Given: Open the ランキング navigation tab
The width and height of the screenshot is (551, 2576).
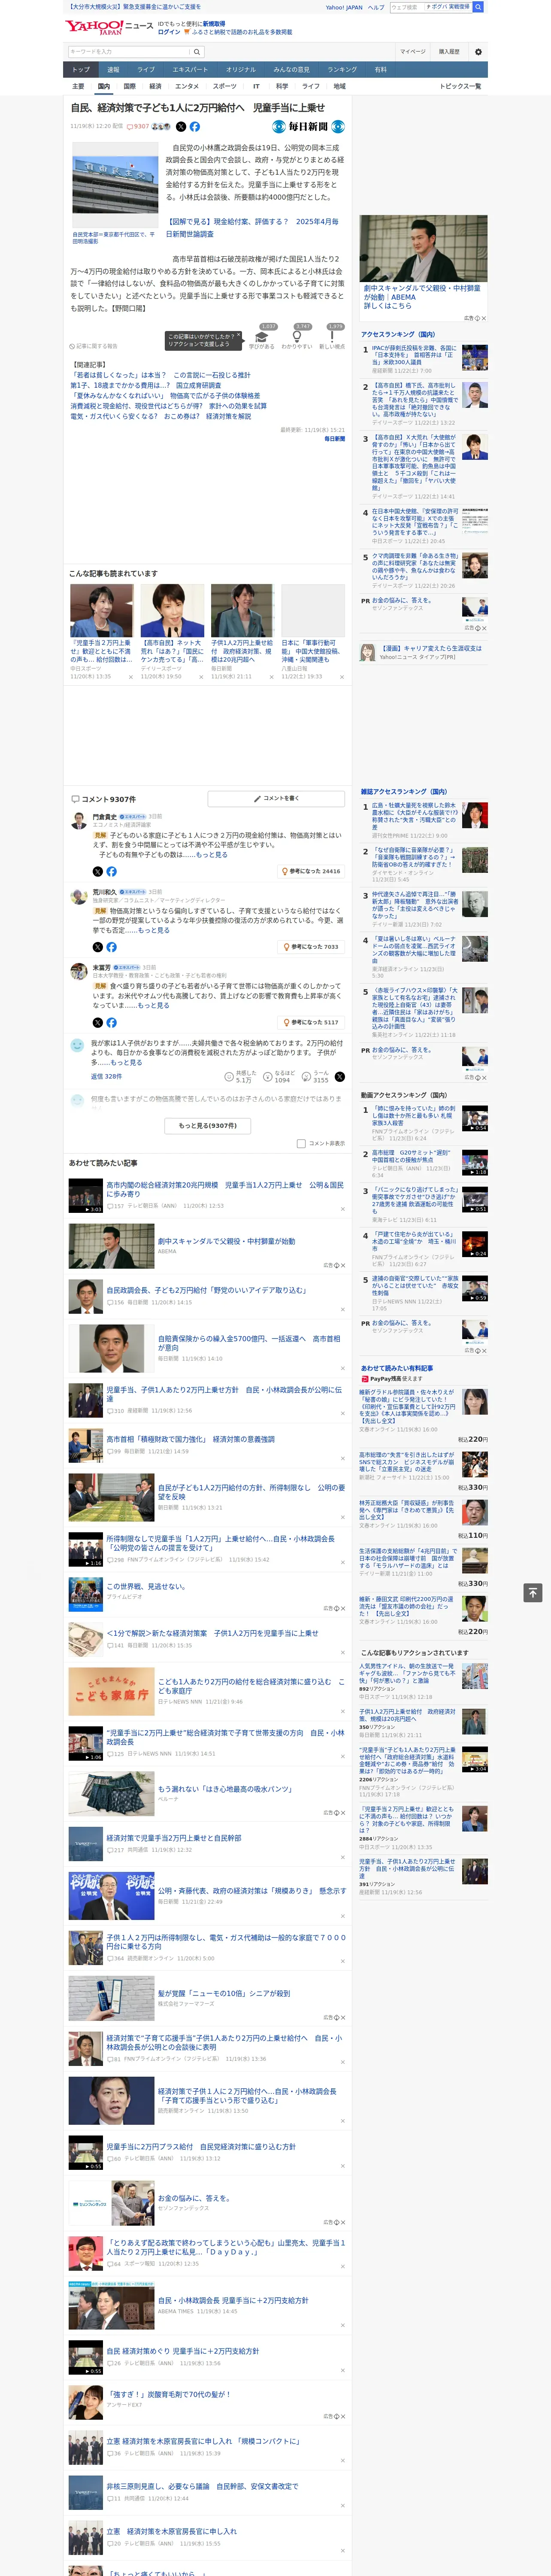Looking at the screenshot, I should point(342,69).
